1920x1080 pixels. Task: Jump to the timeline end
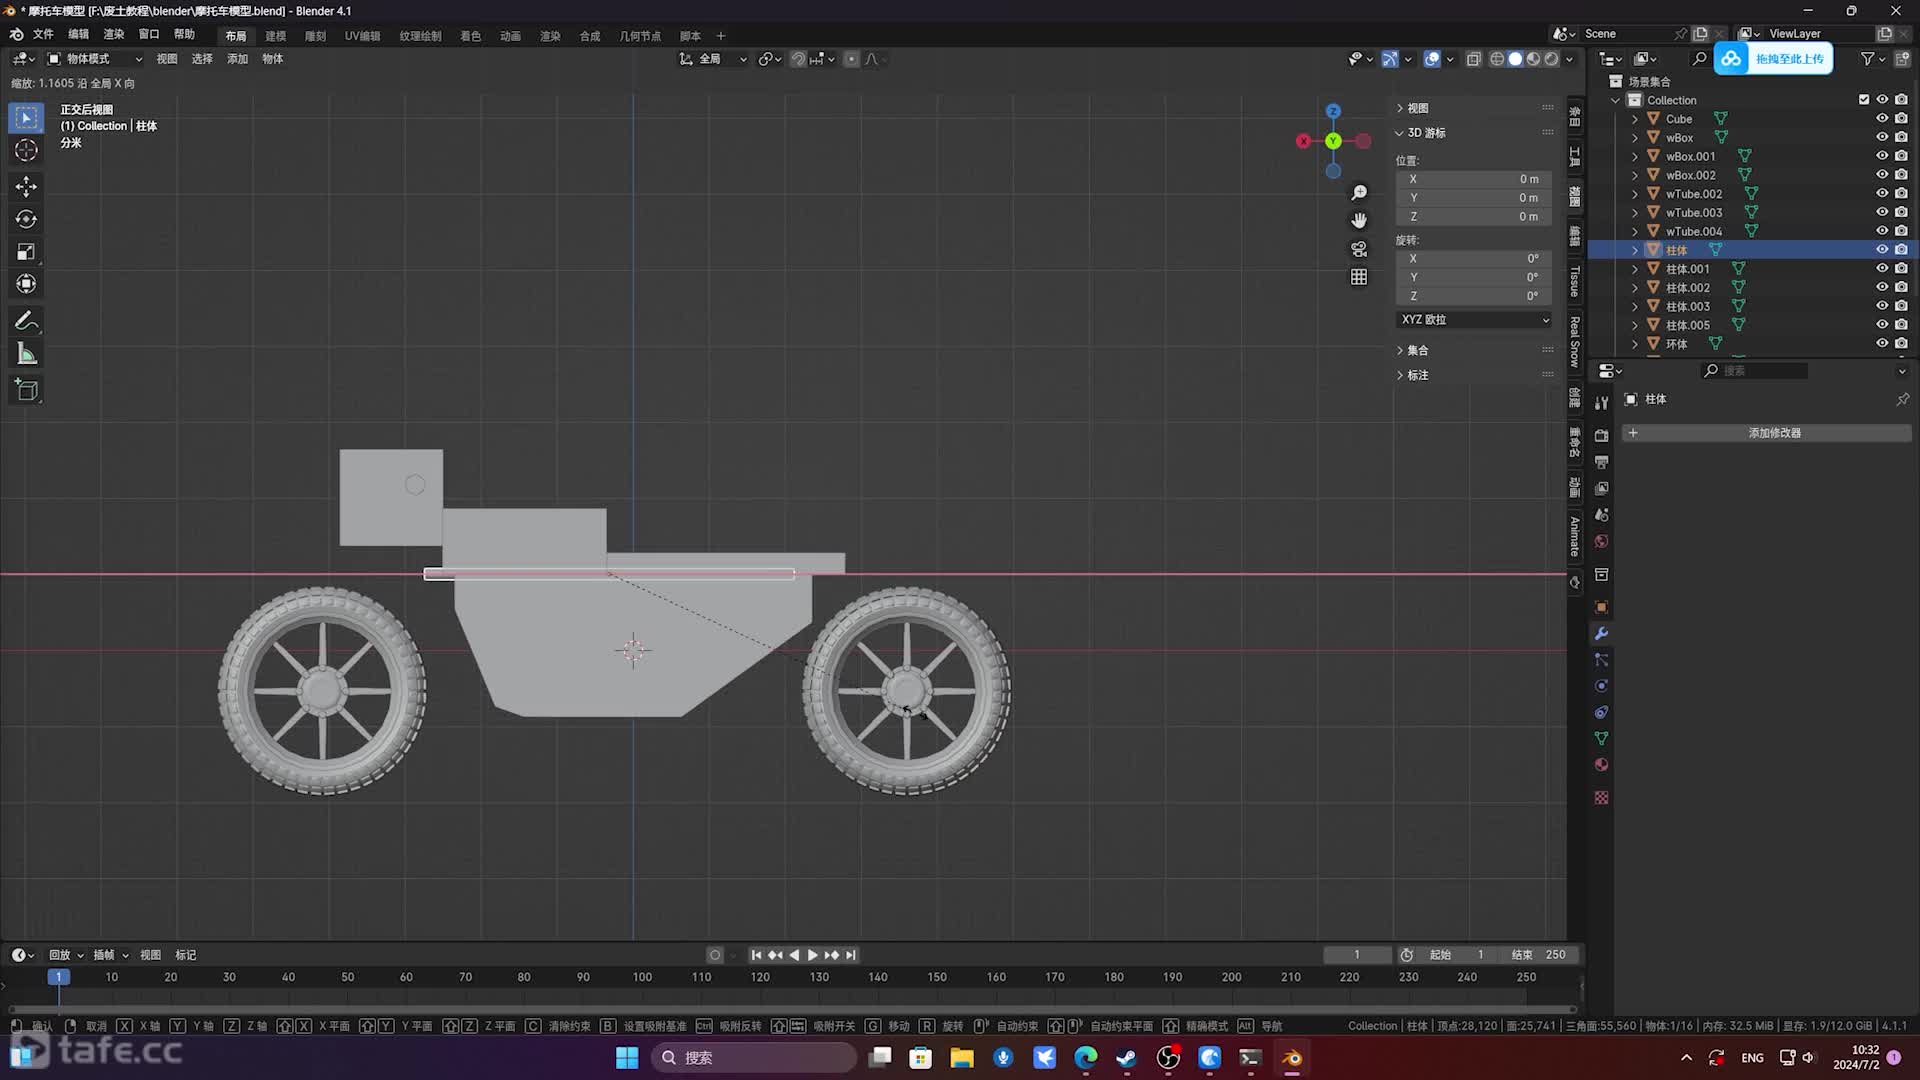coord(850,955)
